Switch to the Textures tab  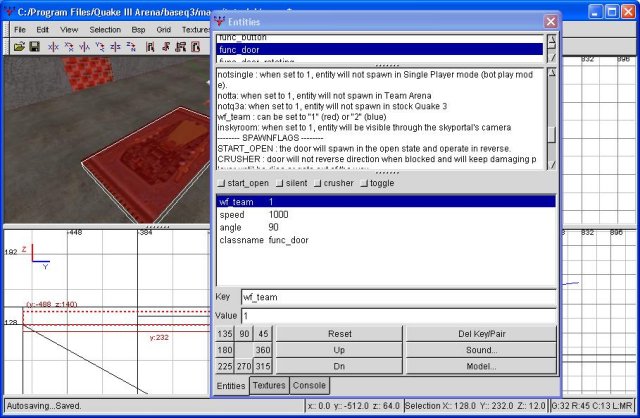(x=269, y=385)
